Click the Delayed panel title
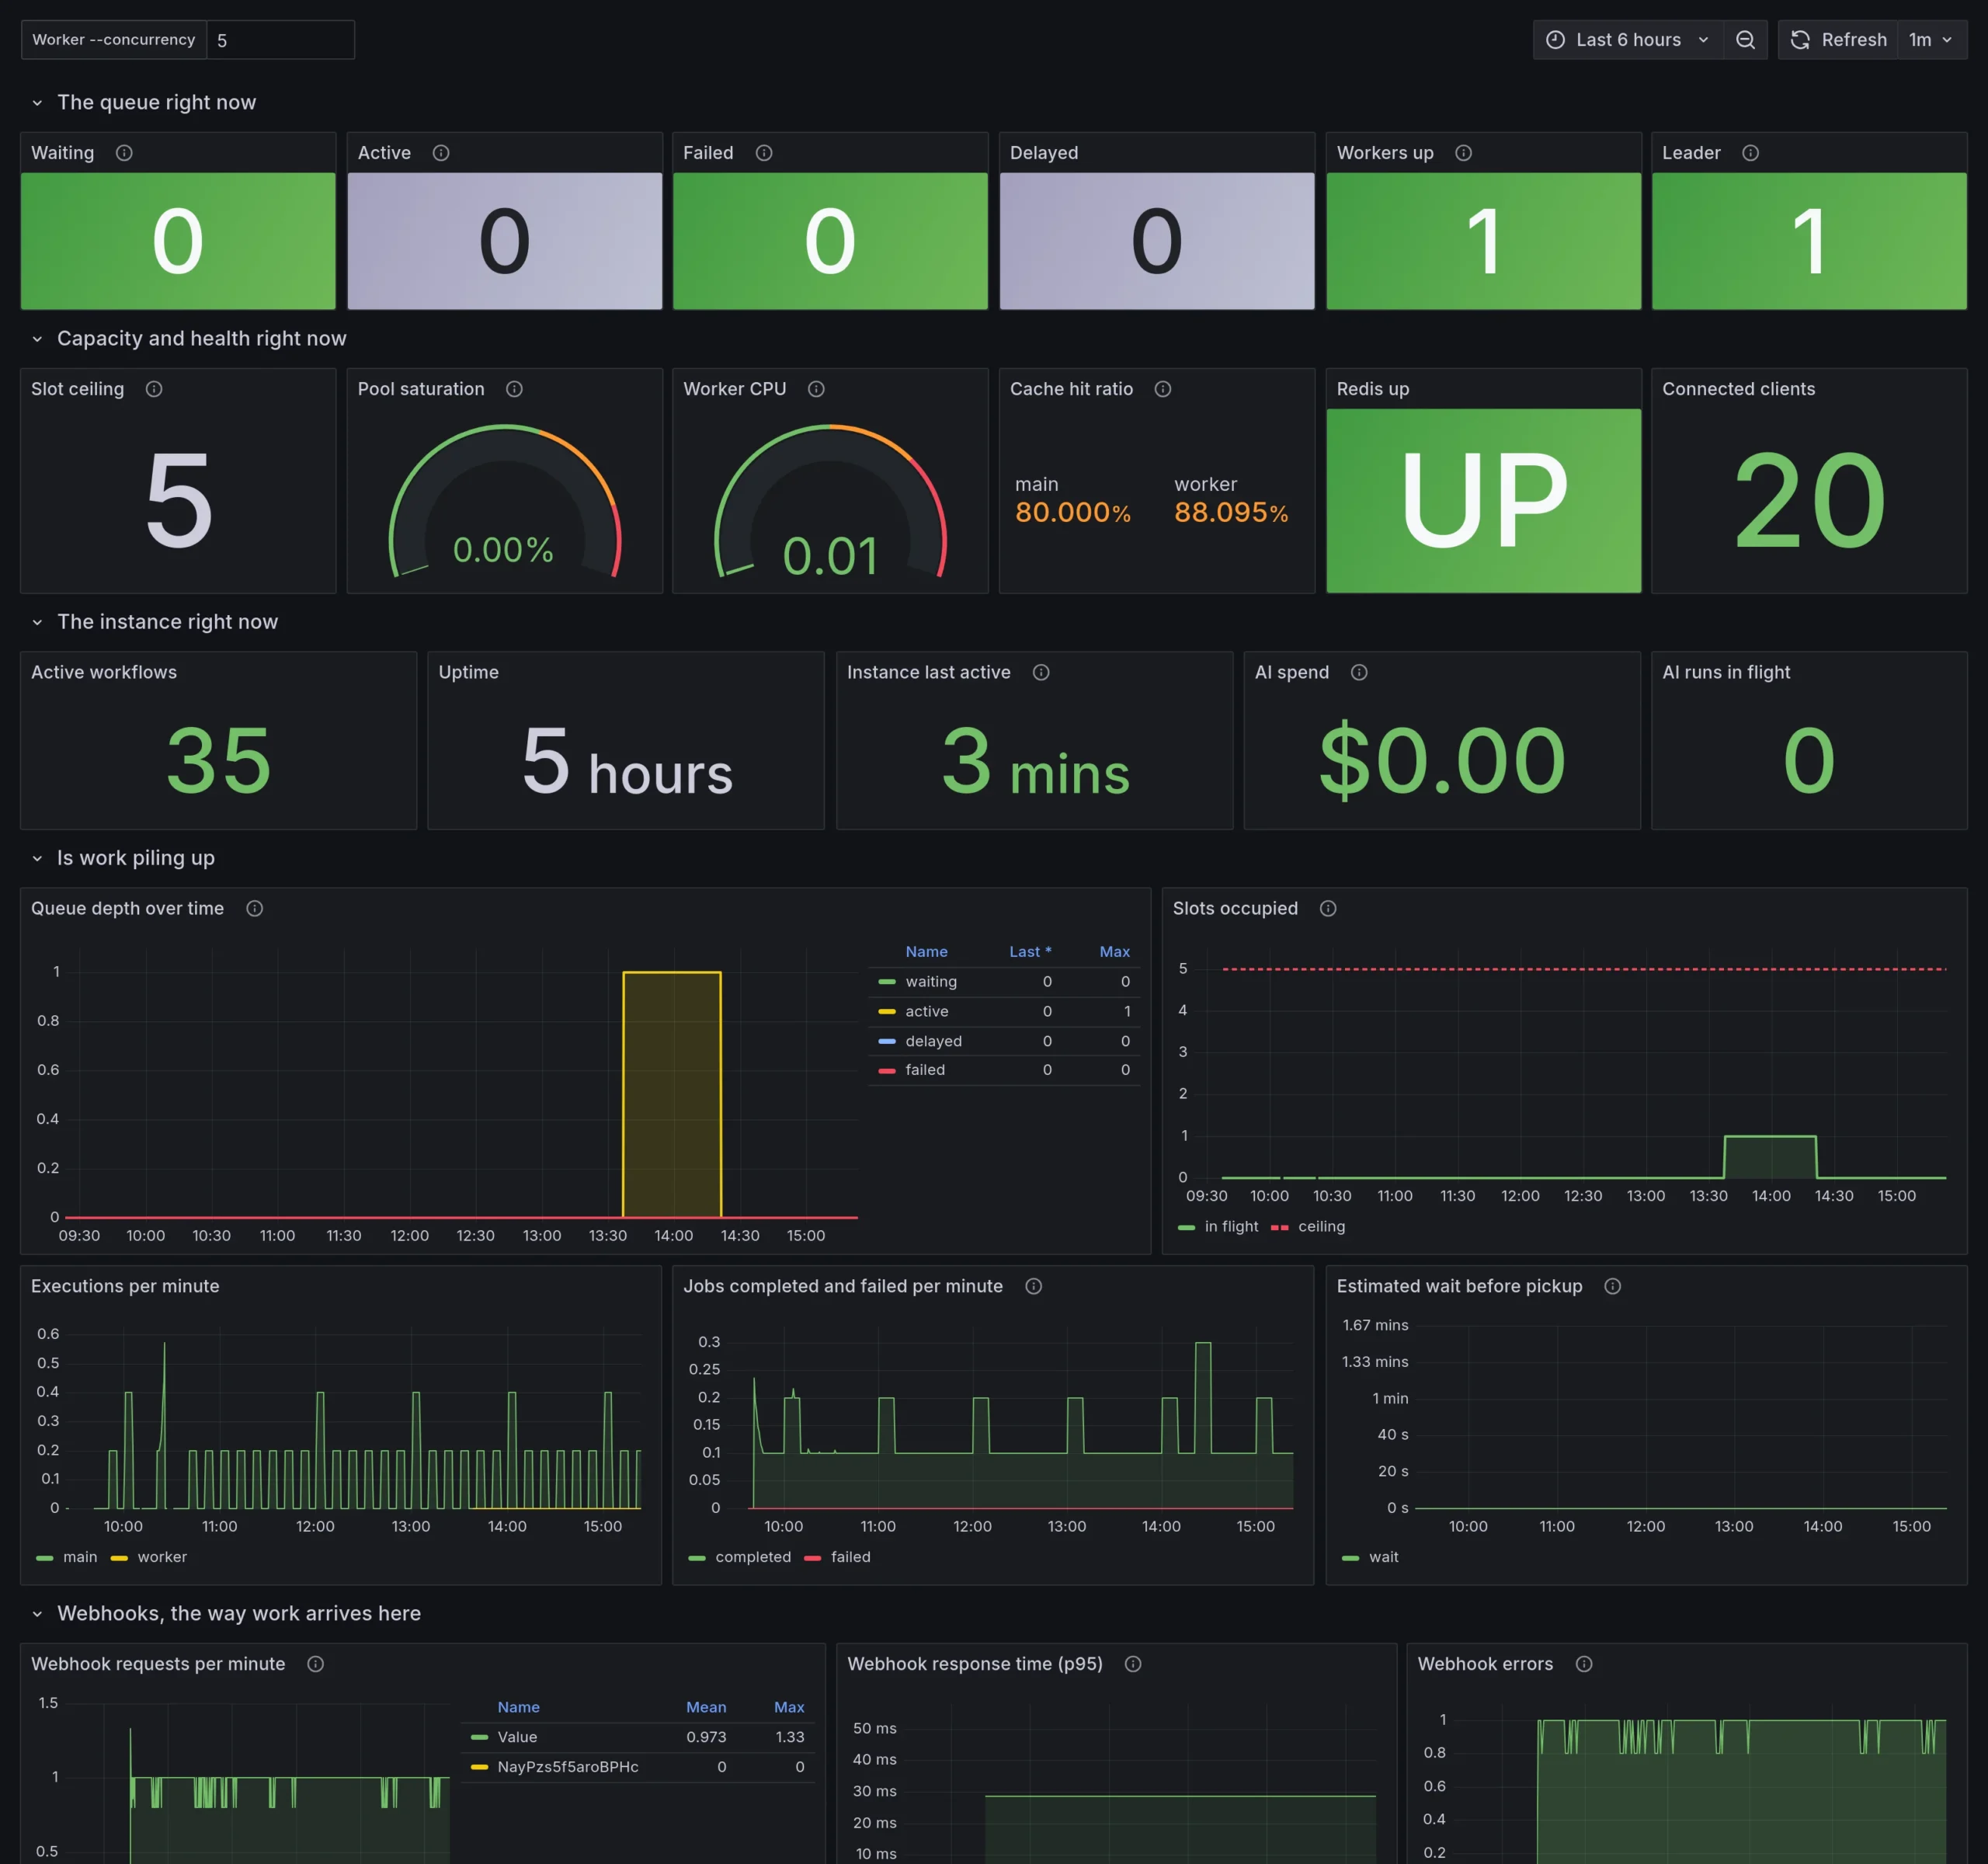The image size is (1988, 1864). tap(1044, 153)
